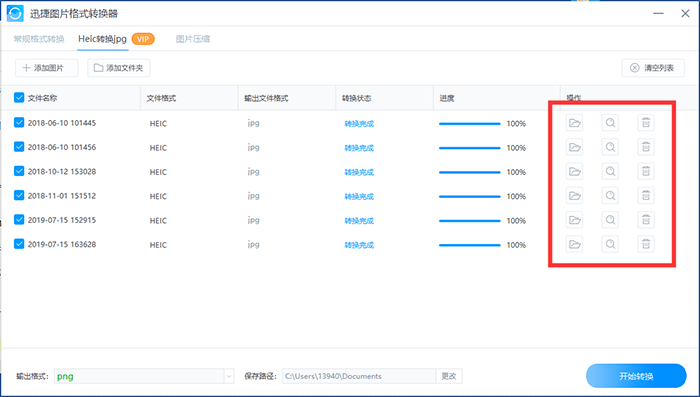The width and height of the screenshot is (700, 397).
Task: Preview image 2019-07-15 163628
Action: 610,244
